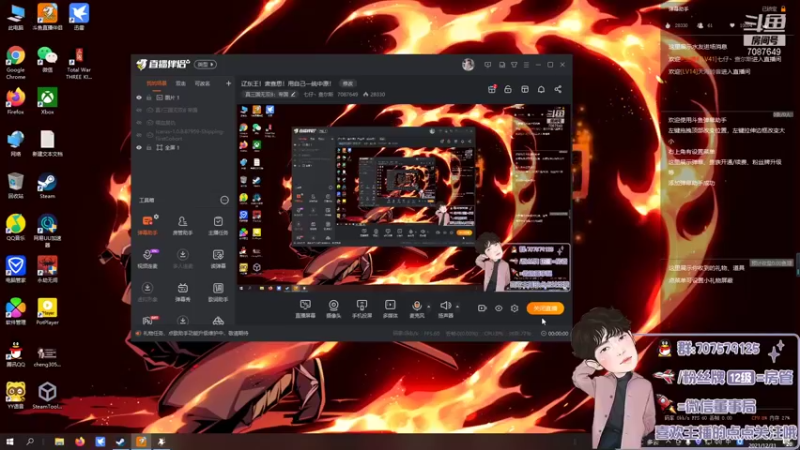Click the gift box icon with red dot
The width and height of the screenshot is (800, 450).
point(492,89)
